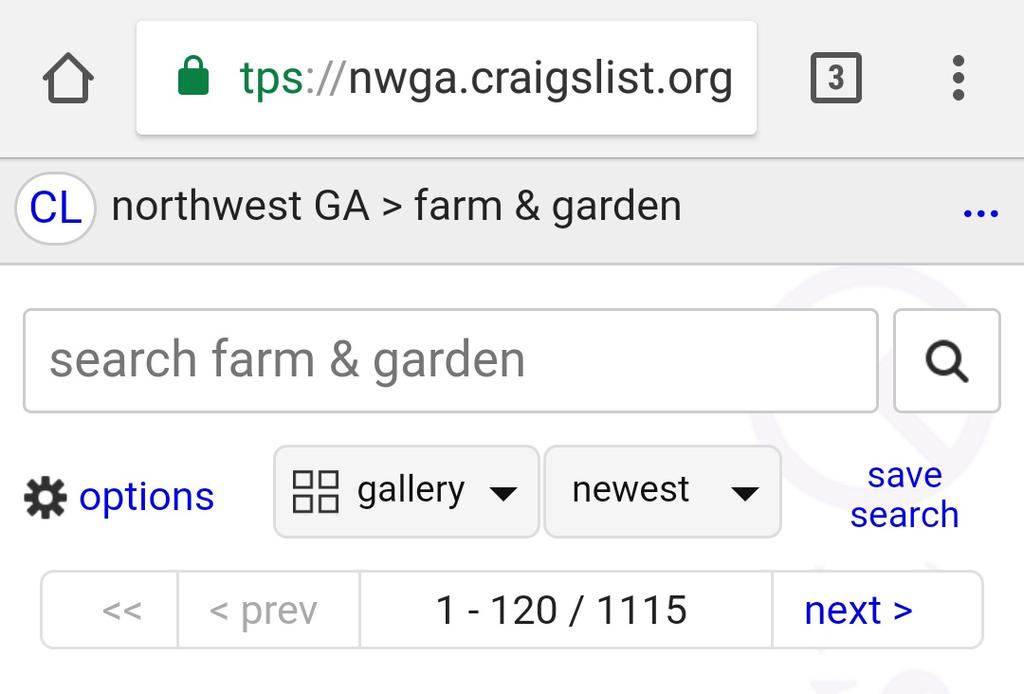The height and width of the screenshot is (694, 1024).
Task: Open the tab switcher showing 3 tabs
Action: (x=835, y=78)
